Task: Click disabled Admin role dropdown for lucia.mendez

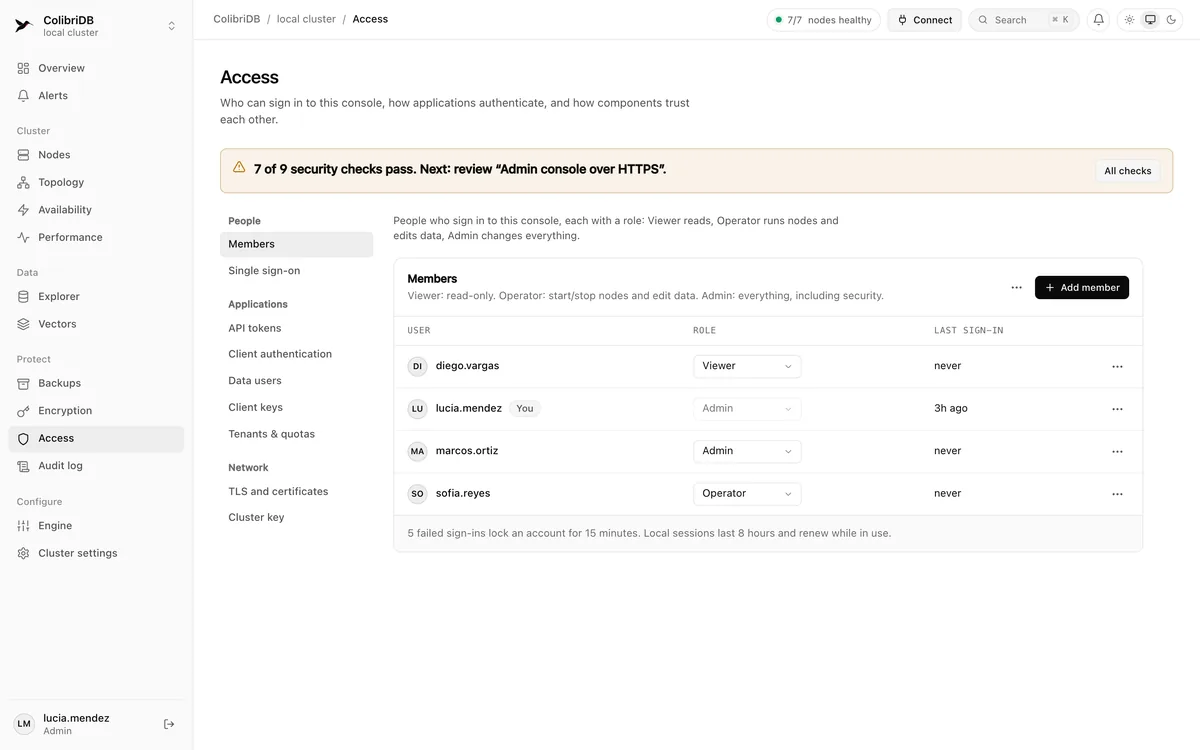Action: (747, 409)
